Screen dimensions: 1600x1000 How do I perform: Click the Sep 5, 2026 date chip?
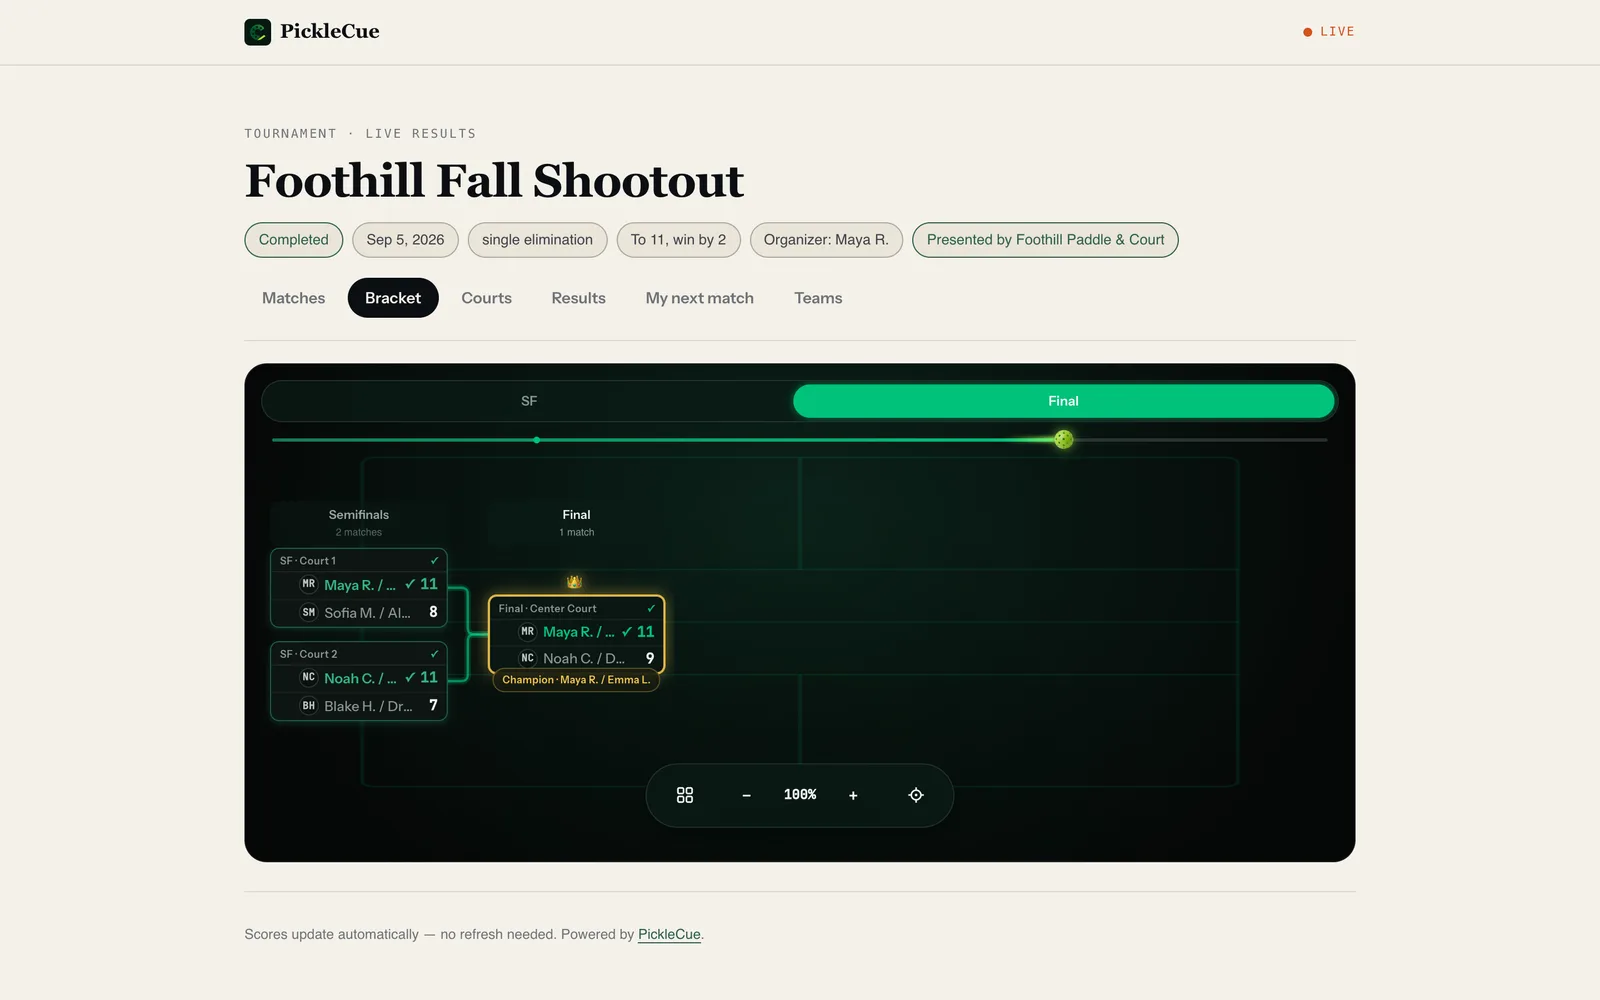coord(405,240)
